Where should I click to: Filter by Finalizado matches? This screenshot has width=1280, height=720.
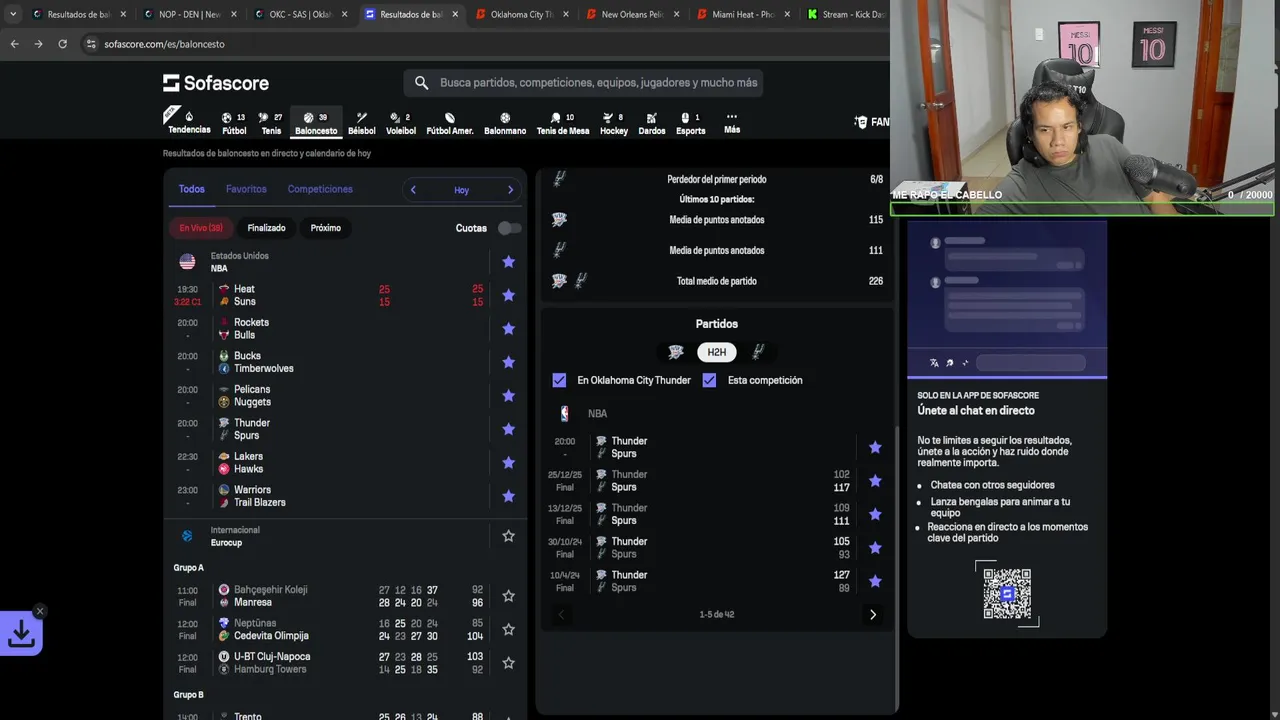(x=267, y=228)
